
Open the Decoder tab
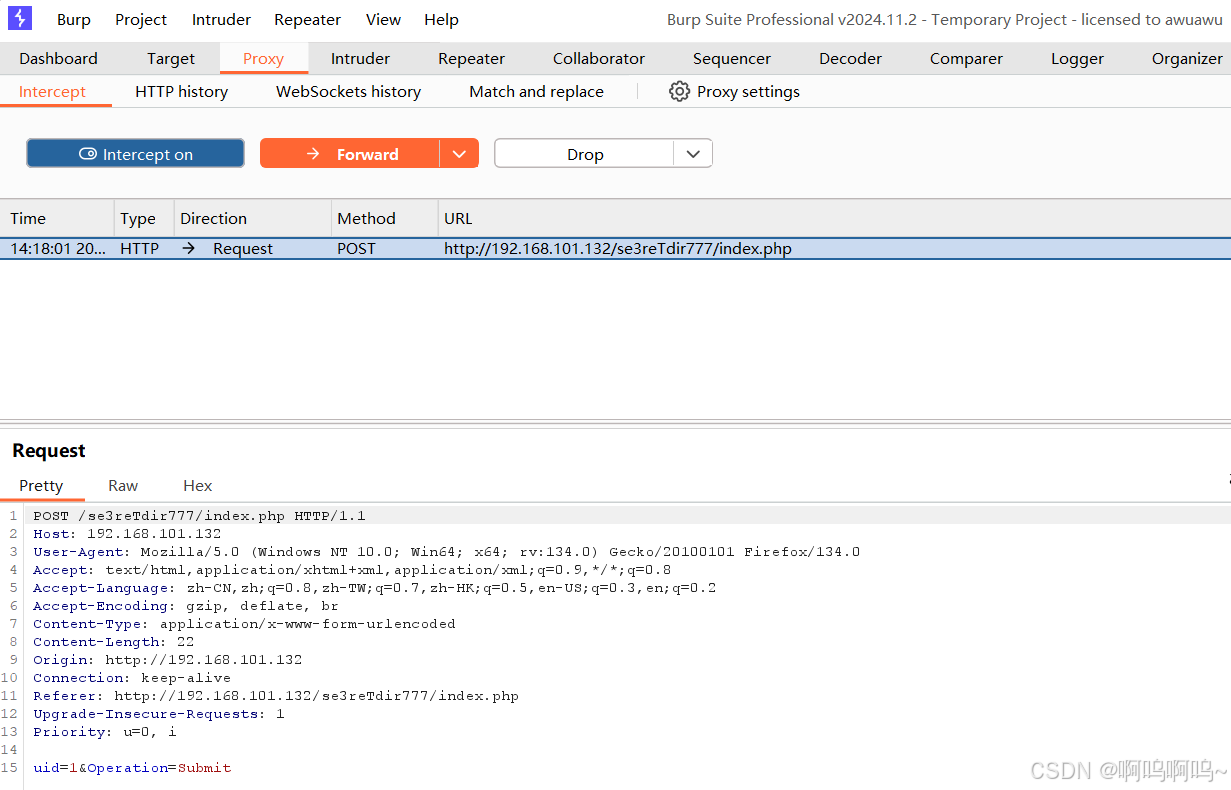[850, 59]
